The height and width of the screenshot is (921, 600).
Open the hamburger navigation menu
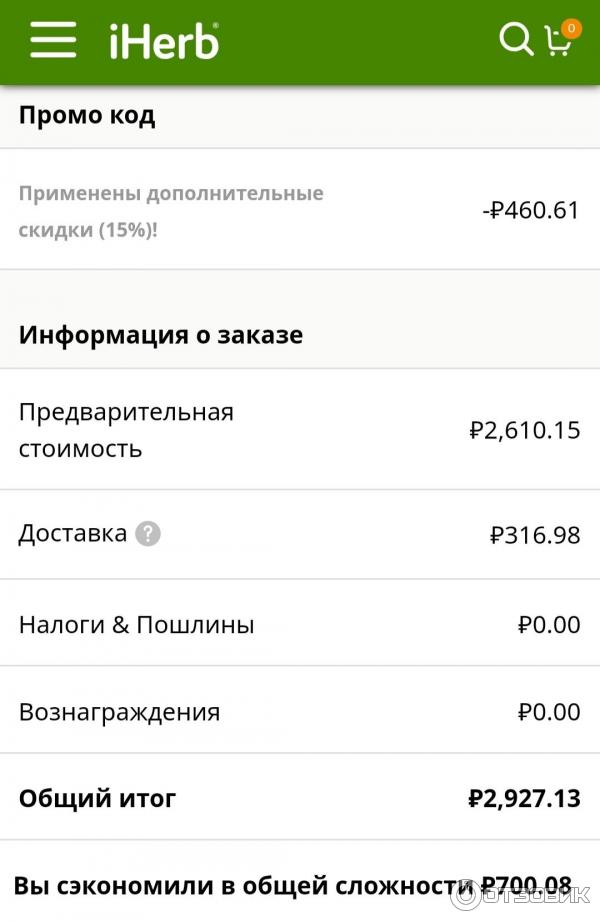(53, 41)
